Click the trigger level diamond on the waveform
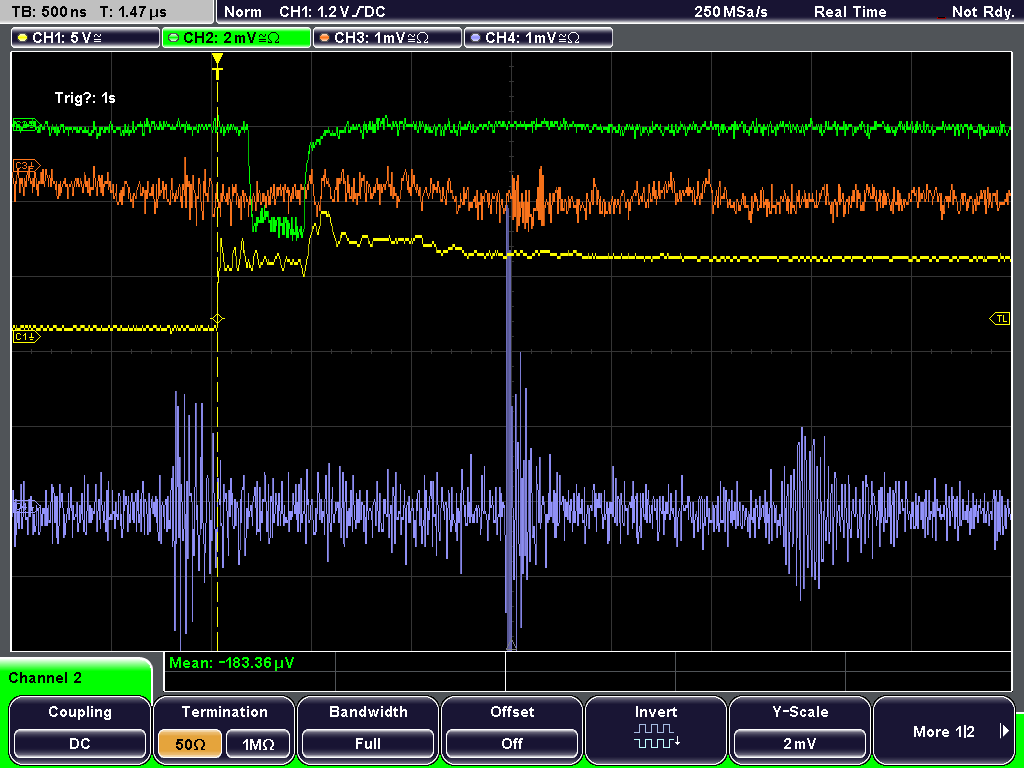Screen dimensions: 1024x768 (217, 319)
